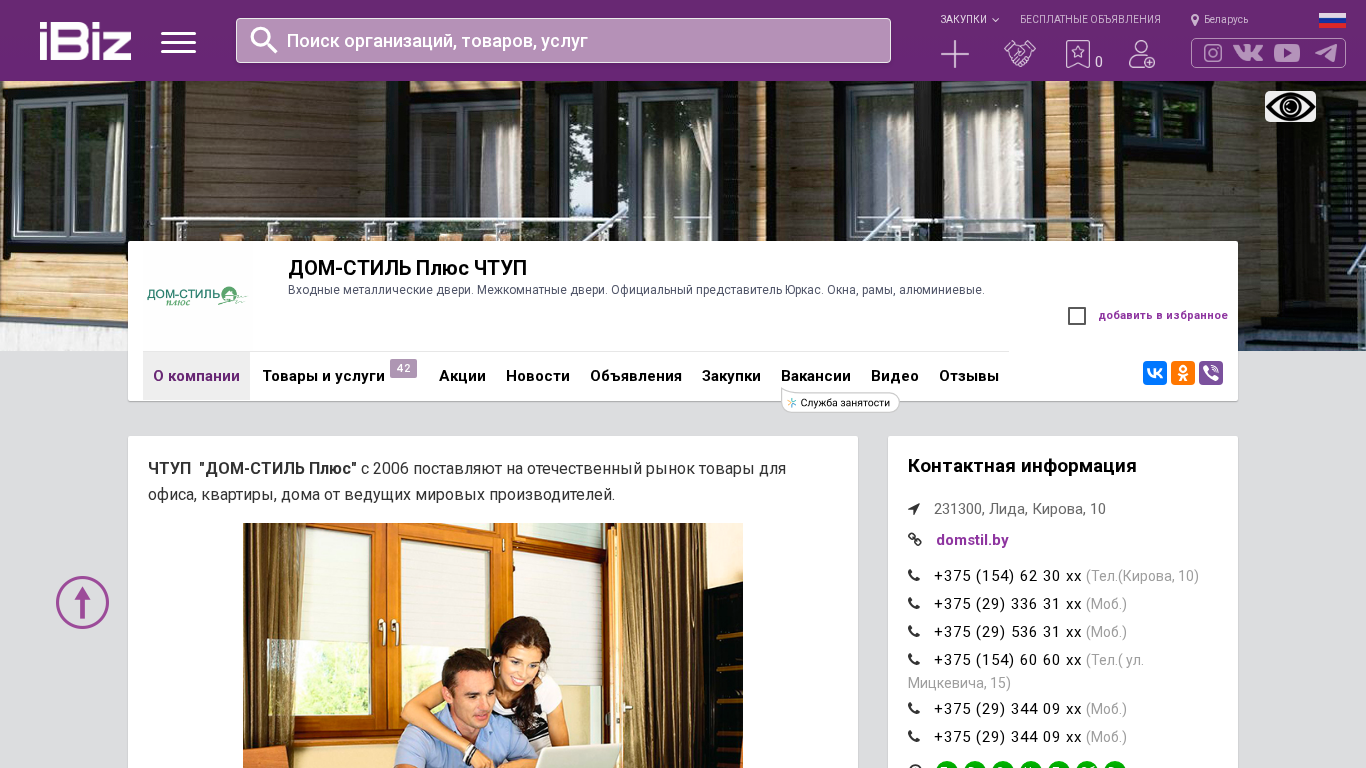Image resolution: width=1366 pixels, height=768 pixels.
Task: Open the Вакансии tab
Action: click(x=816, y=376)
